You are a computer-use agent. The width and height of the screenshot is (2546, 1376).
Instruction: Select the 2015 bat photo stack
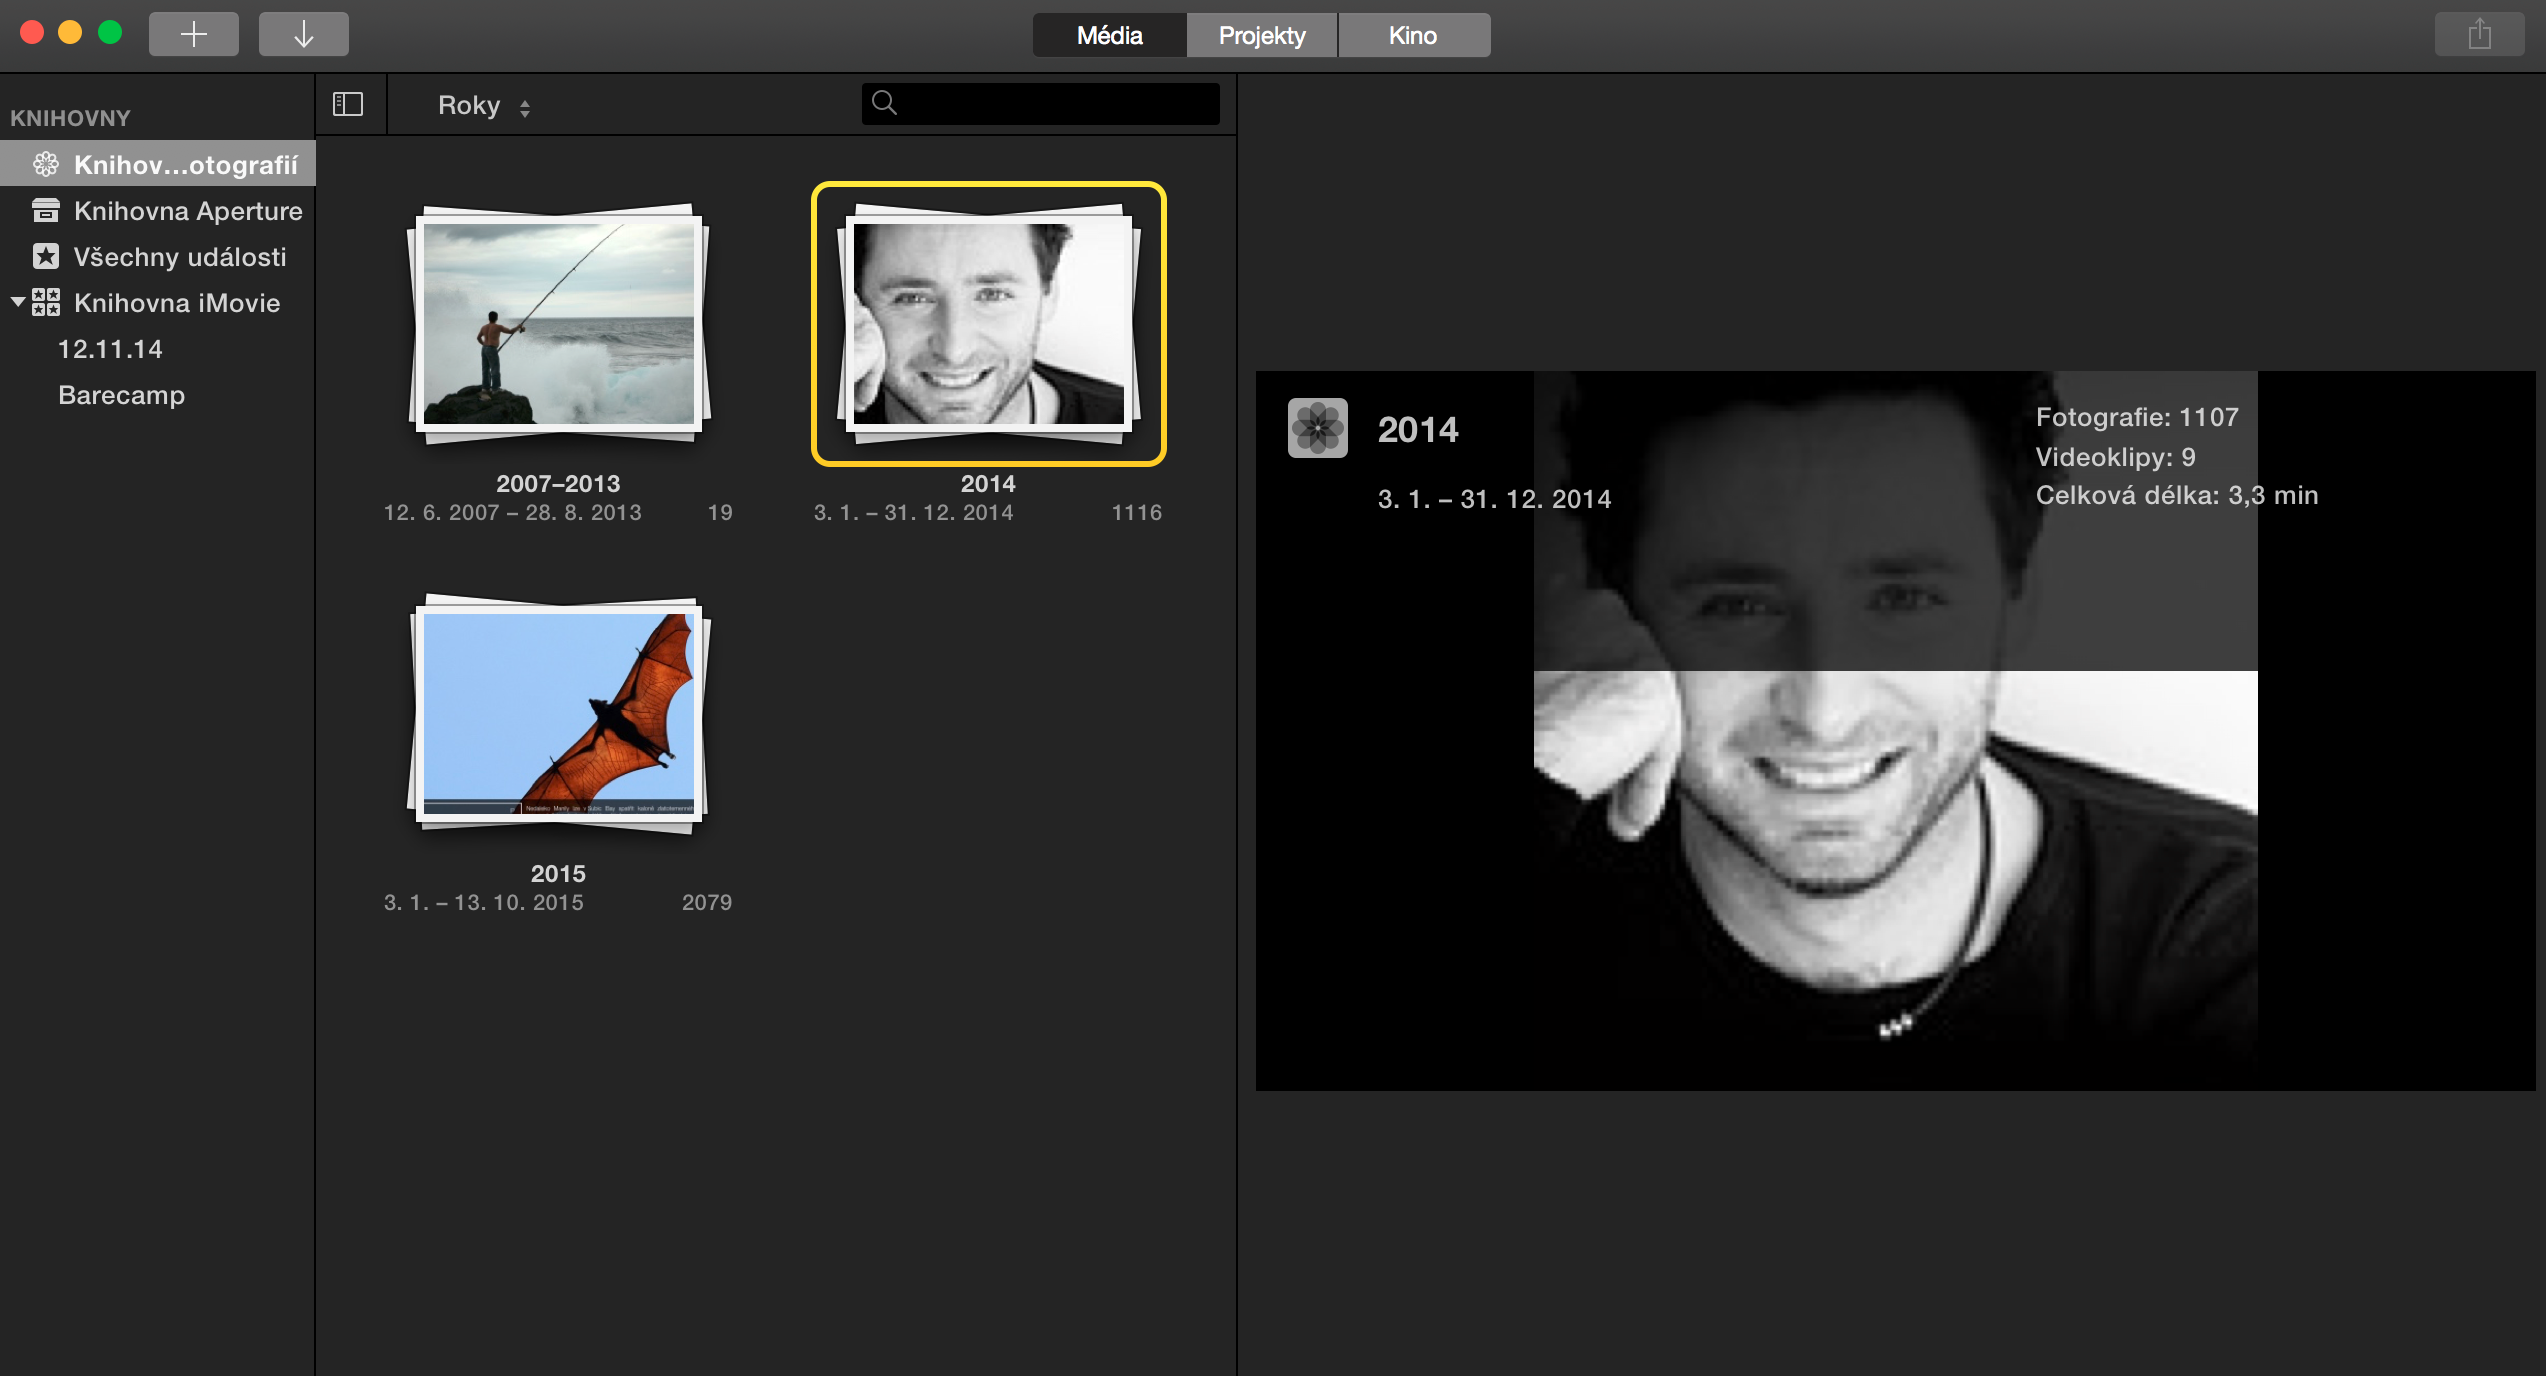pyautogui.click(x=558, y=713)
